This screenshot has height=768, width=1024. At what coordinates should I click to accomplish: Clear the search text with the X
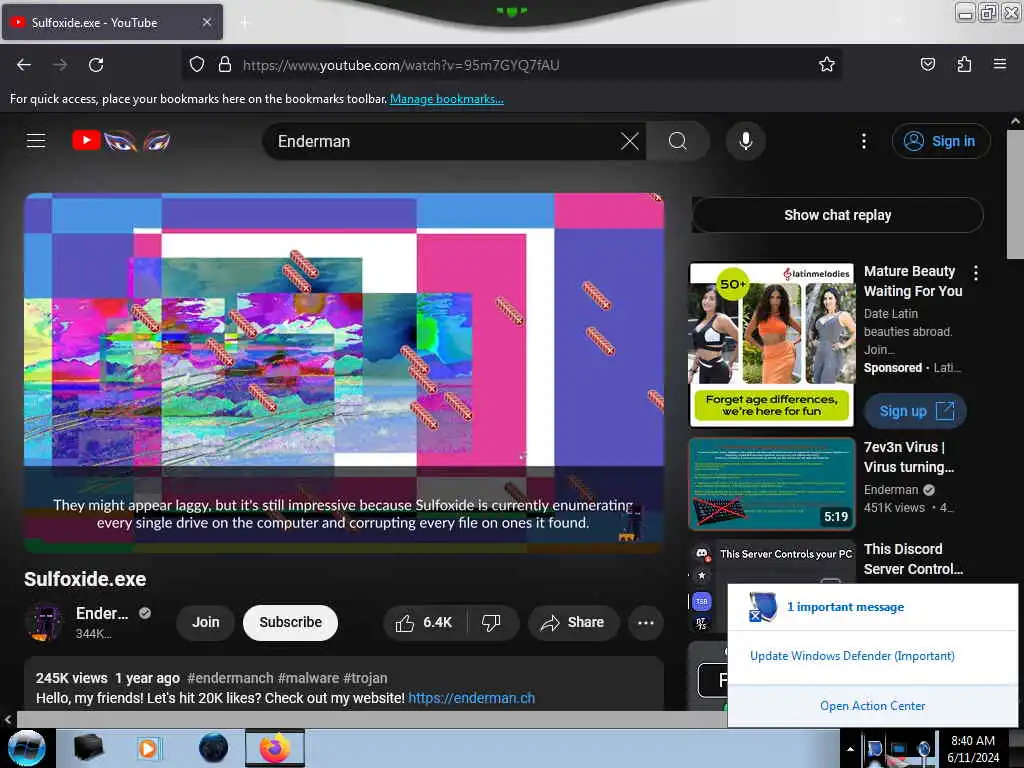(x=630, y=141)
